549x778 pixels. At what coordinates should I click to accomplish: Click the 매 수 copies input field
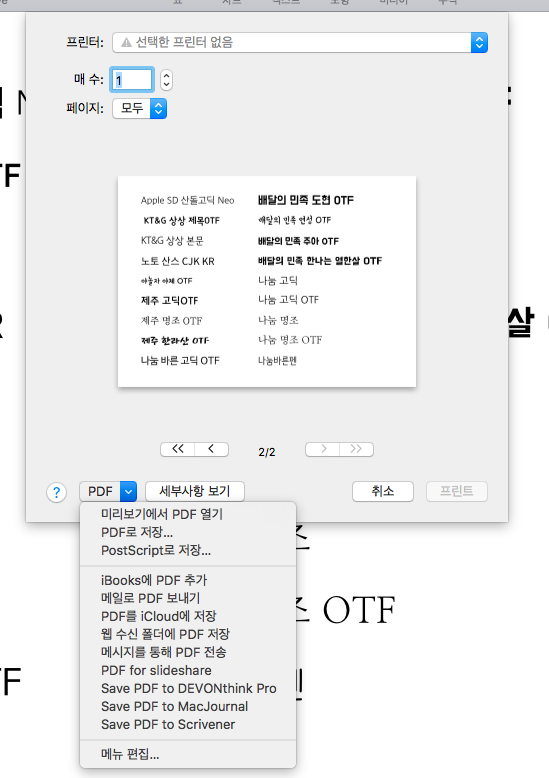(x=132, y=79)
